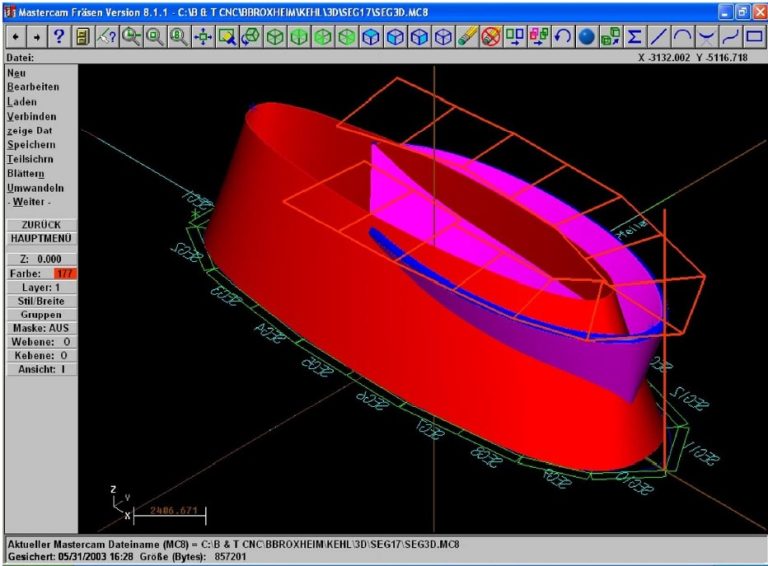The height and width of the screenshot is (566, 768).
Task: Open the Layer: 1 selector
Action: pyautogui.click(x=40, y=286)
